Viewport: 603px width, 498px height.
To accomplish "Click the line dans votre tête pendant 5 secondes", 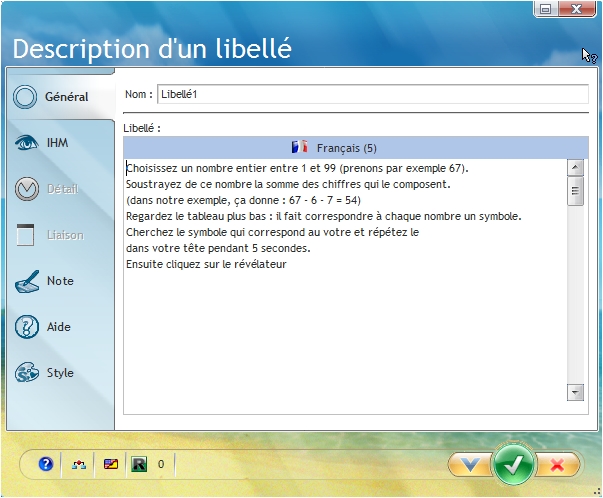I will point(218,248).
